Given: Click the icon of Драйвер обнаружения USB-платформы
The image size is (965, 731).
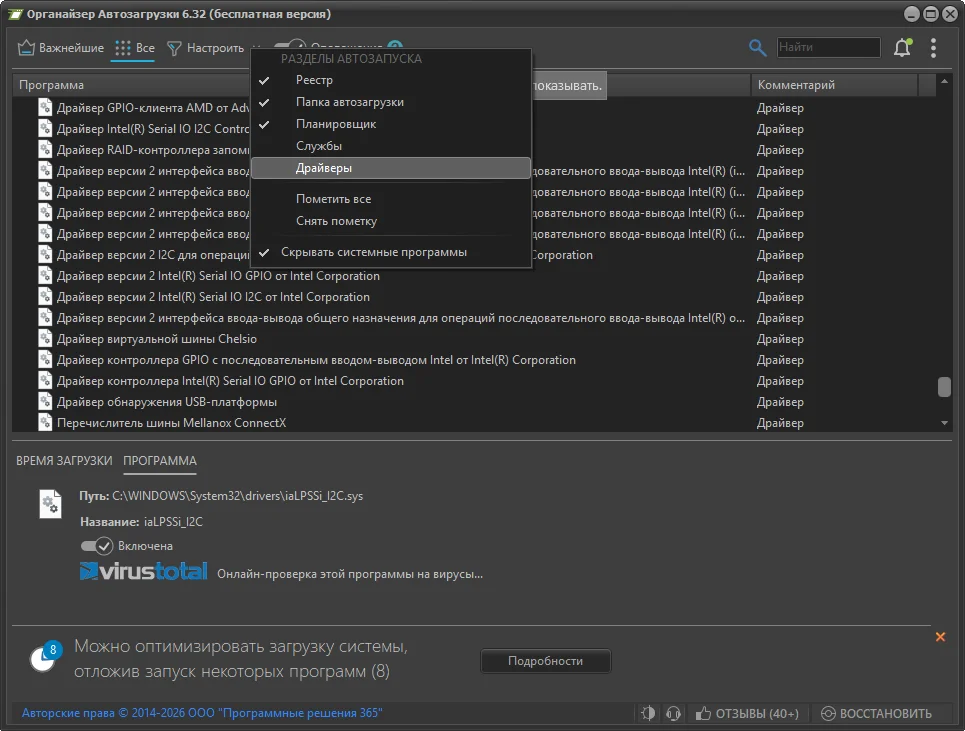Looking at the screenshot, I should coord(45,402).
